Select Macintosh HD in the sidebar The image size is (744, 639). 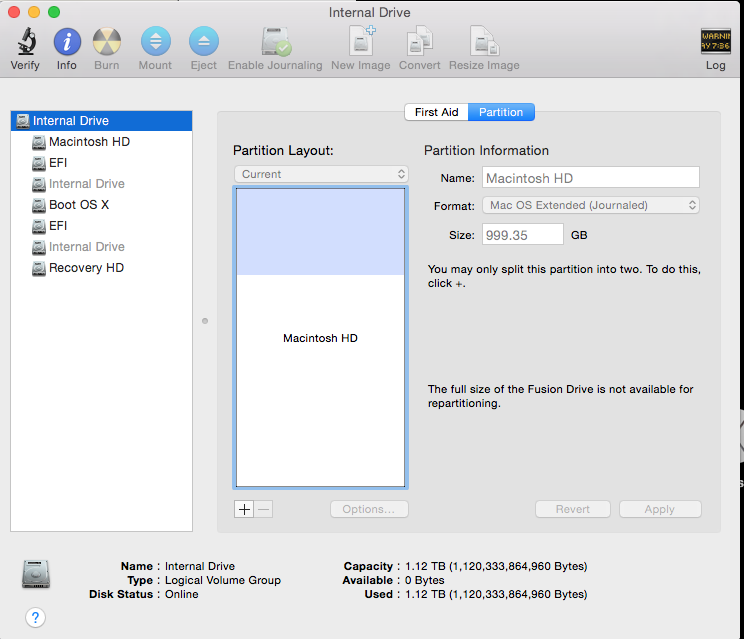point(89,142)
